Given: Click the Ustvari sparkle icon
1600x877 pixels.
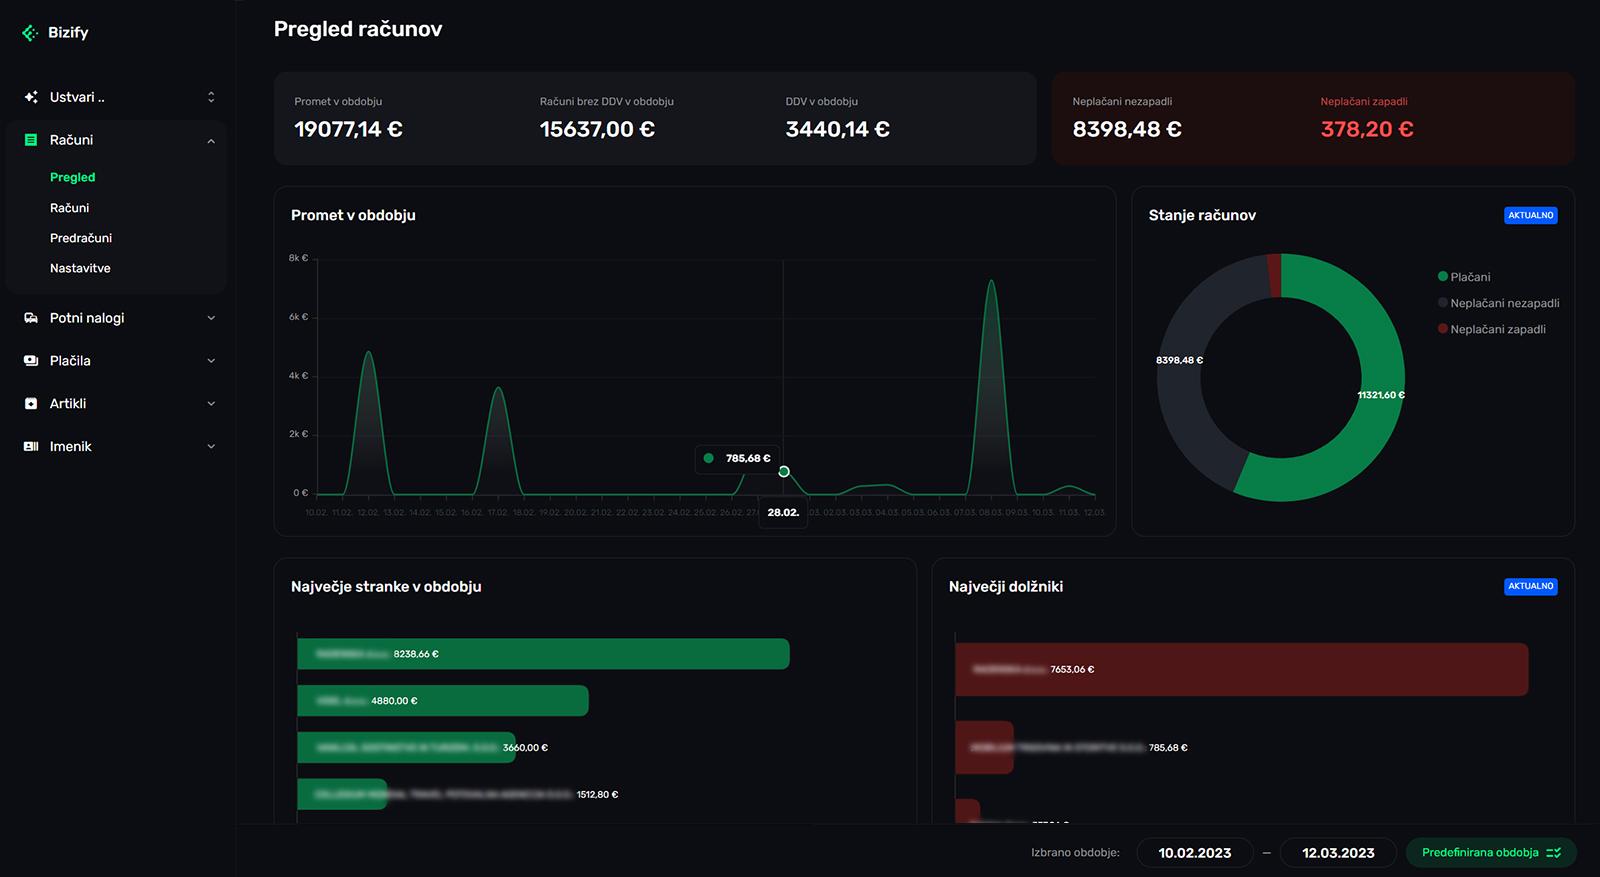Looking at the screenshot, I should coord(31,97).
